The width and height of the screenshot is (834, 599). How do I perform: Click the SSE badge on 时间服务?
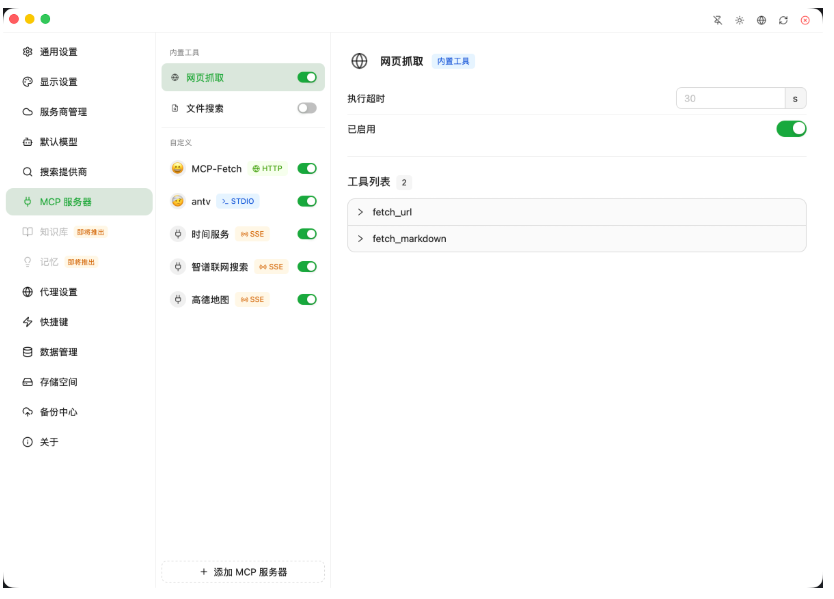(253, 234)
